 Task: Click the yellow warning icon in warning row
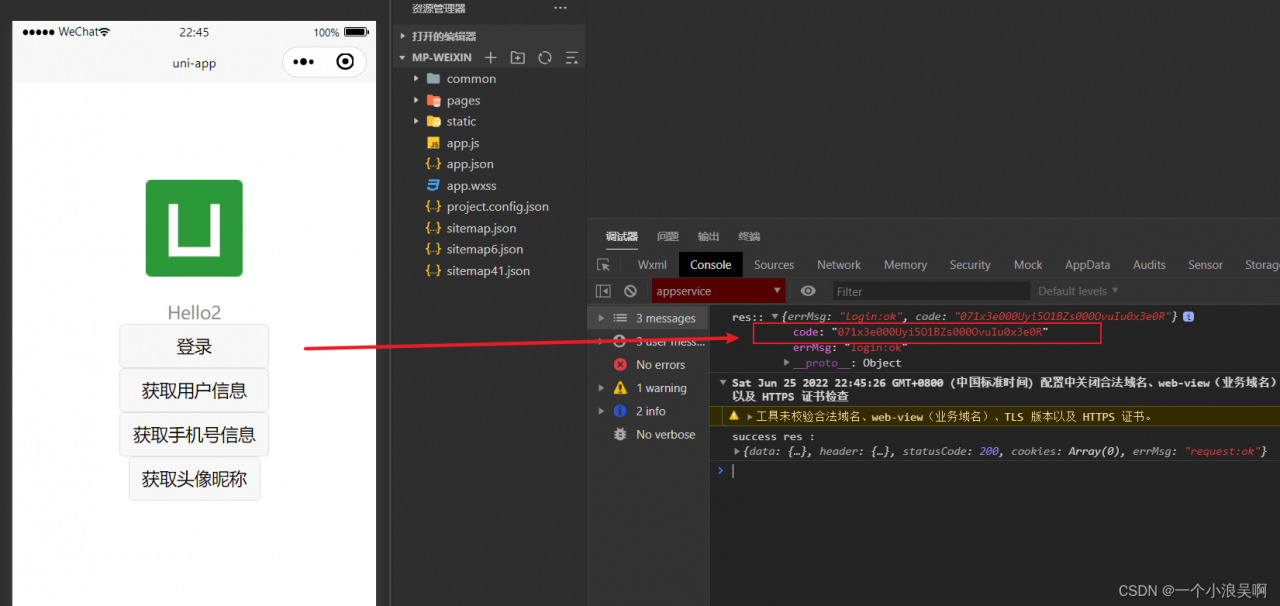coord(734,416)
